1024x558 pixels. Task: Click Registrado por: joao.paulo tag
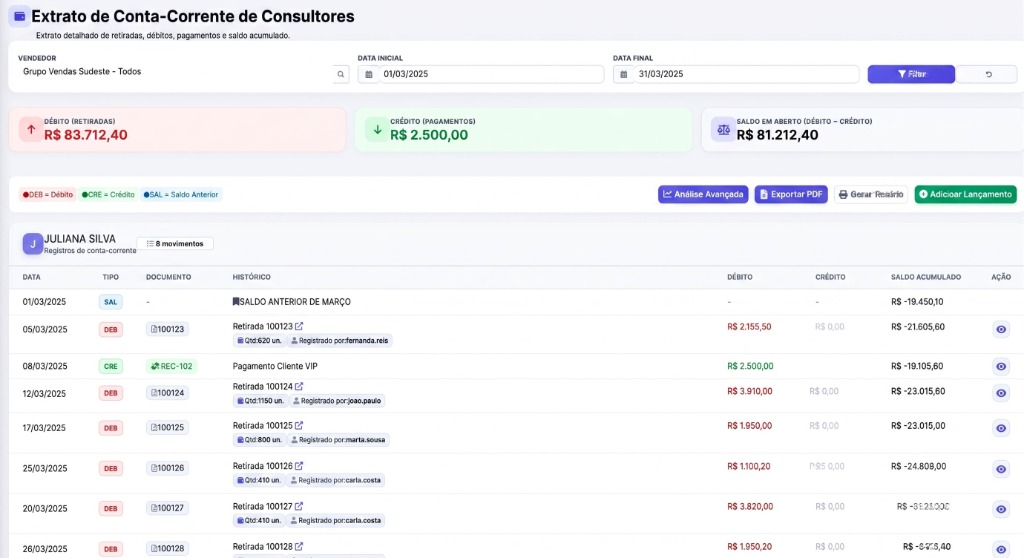(337, 401)
